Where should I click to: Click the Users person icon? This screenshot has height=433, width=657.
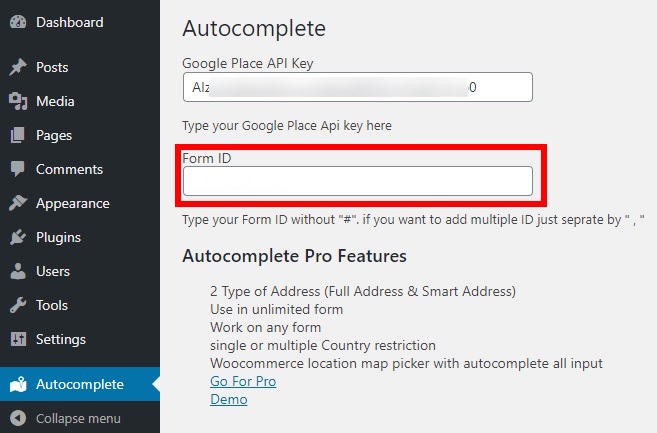point(18,271)
